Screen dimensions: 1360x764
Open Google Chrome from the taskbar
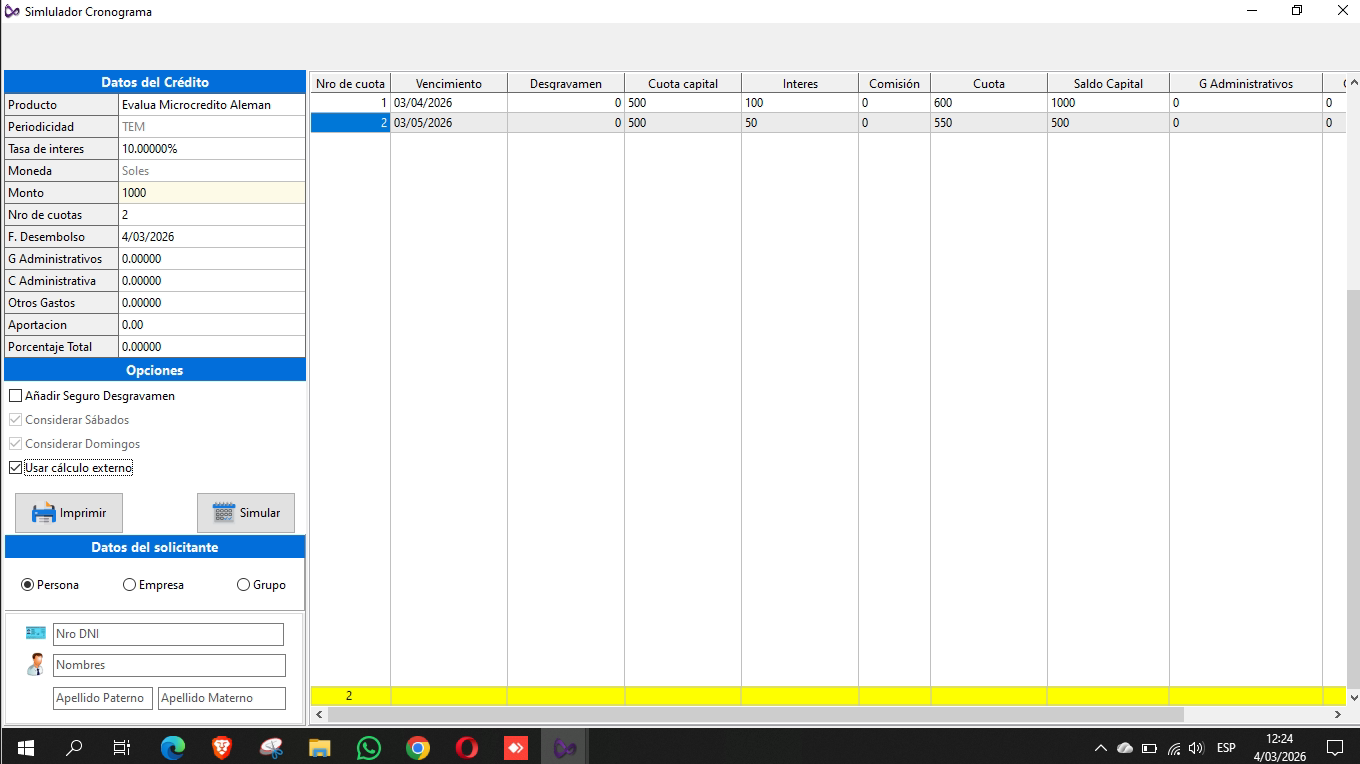tap(418, 747)
